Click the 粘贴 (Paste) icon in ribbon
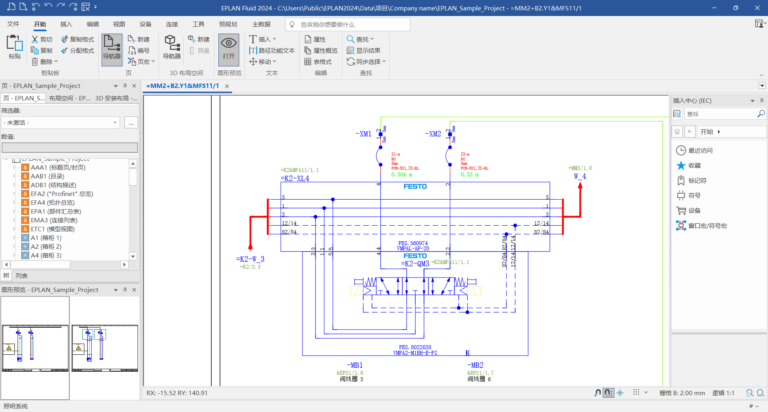The width and height of the screenshot is (768, 412). (x=14, y=43)
